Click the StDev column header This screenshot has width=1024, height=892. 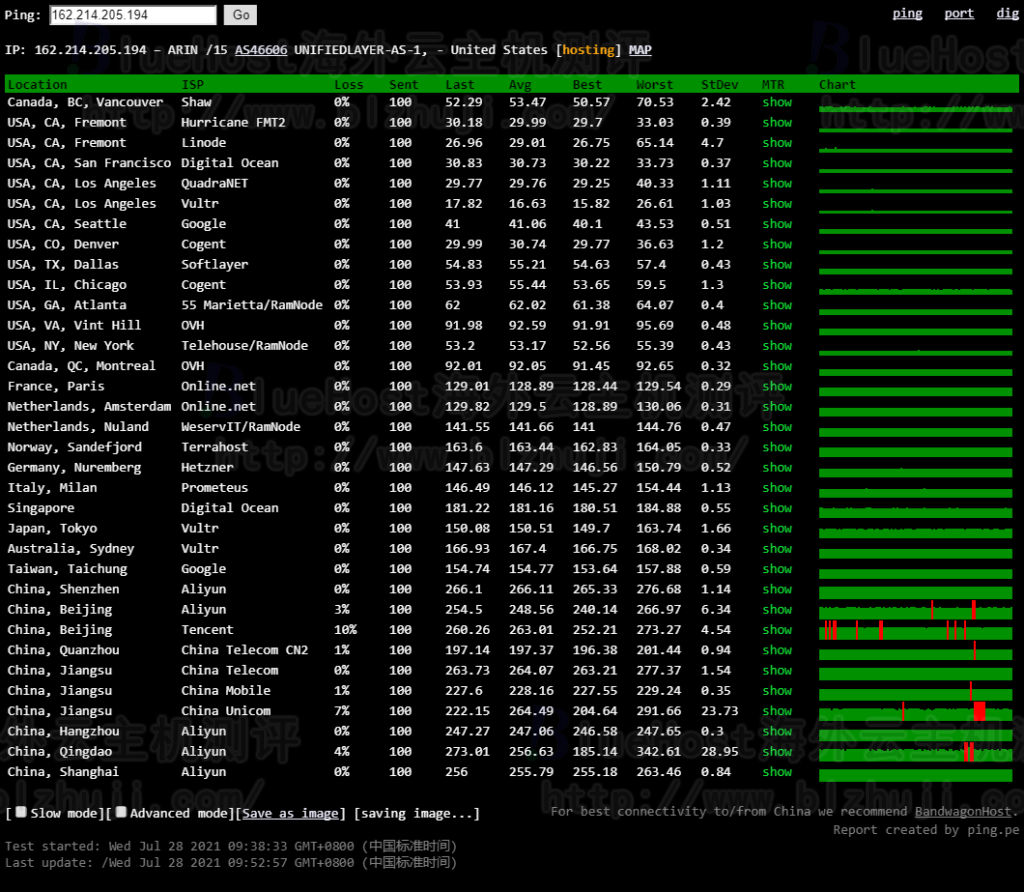[720, 85]
